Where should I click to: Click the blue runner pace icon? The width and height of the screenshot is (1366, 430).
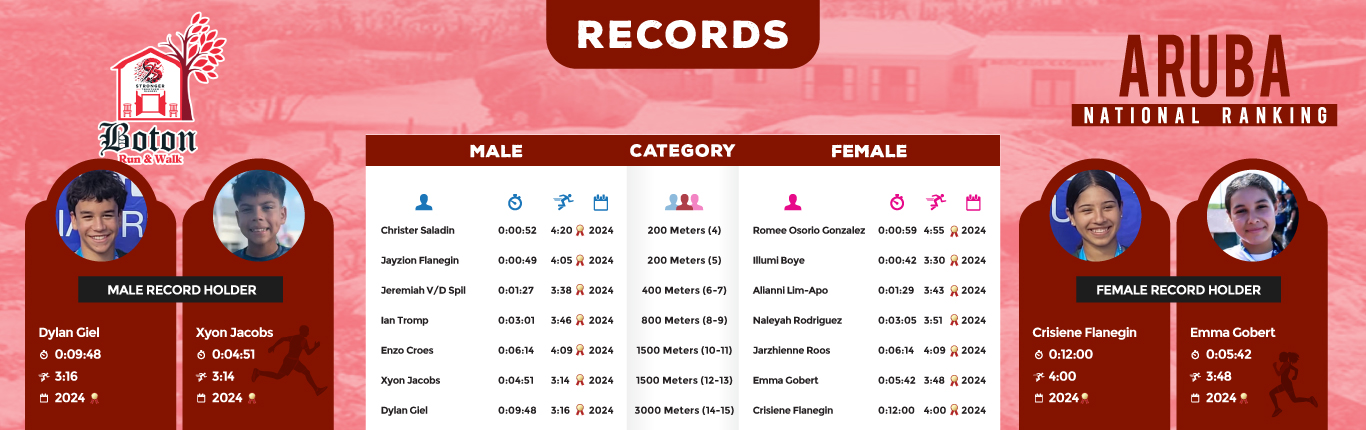[563, 201]
